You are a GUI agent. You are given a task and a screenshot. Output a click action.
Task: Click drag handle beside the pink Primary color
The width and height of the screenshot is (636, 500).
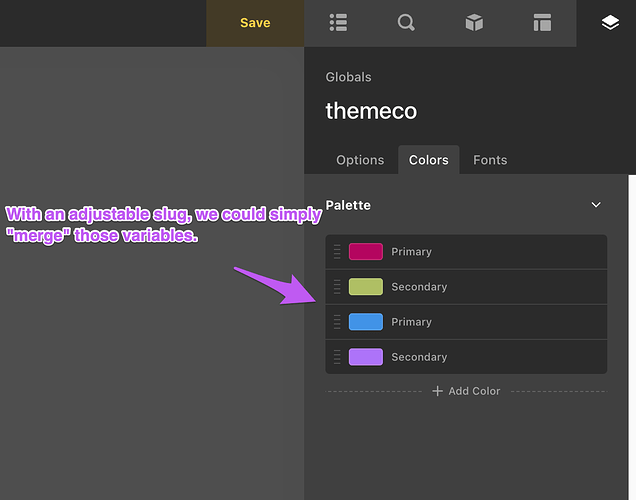pyautogui.click(x=337, y=252)
